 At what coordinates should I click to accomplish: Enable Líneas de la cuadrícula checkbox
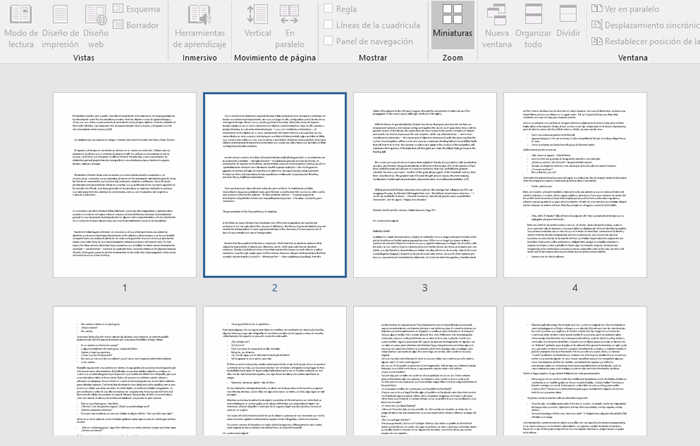tap(329, 24)
